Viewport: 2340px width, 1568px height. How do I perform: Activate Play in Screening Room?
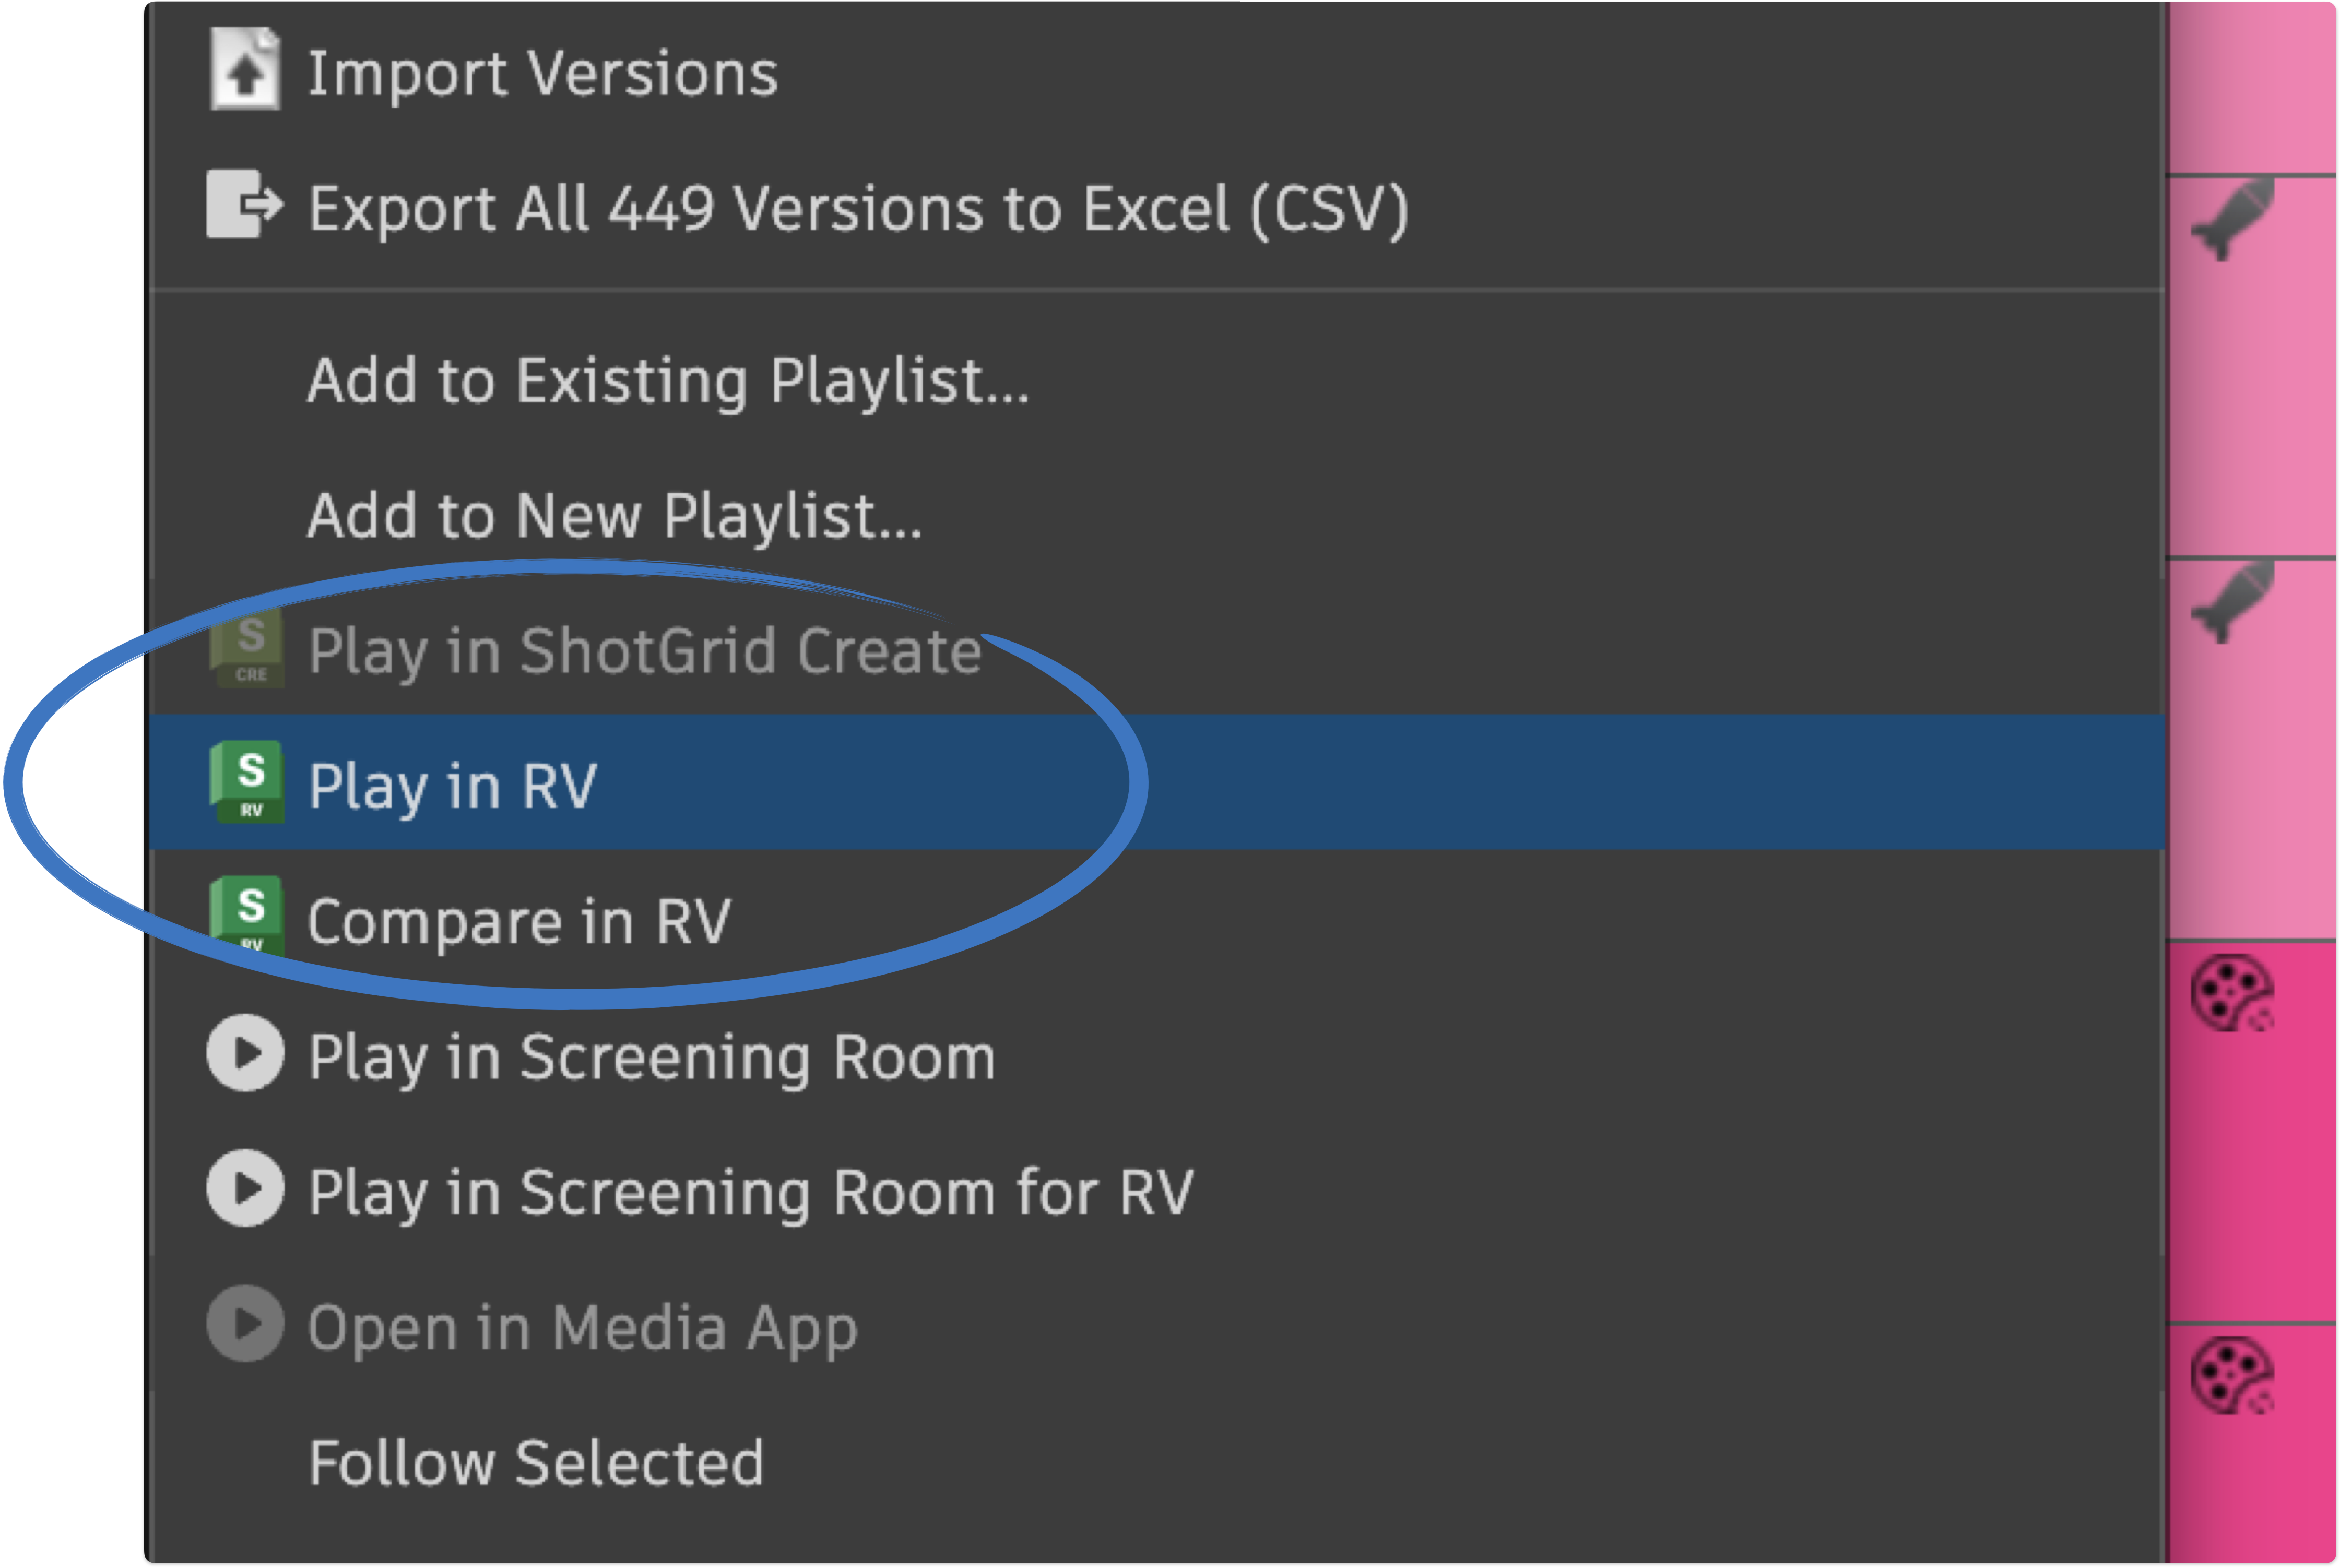tap(651, 1056)
